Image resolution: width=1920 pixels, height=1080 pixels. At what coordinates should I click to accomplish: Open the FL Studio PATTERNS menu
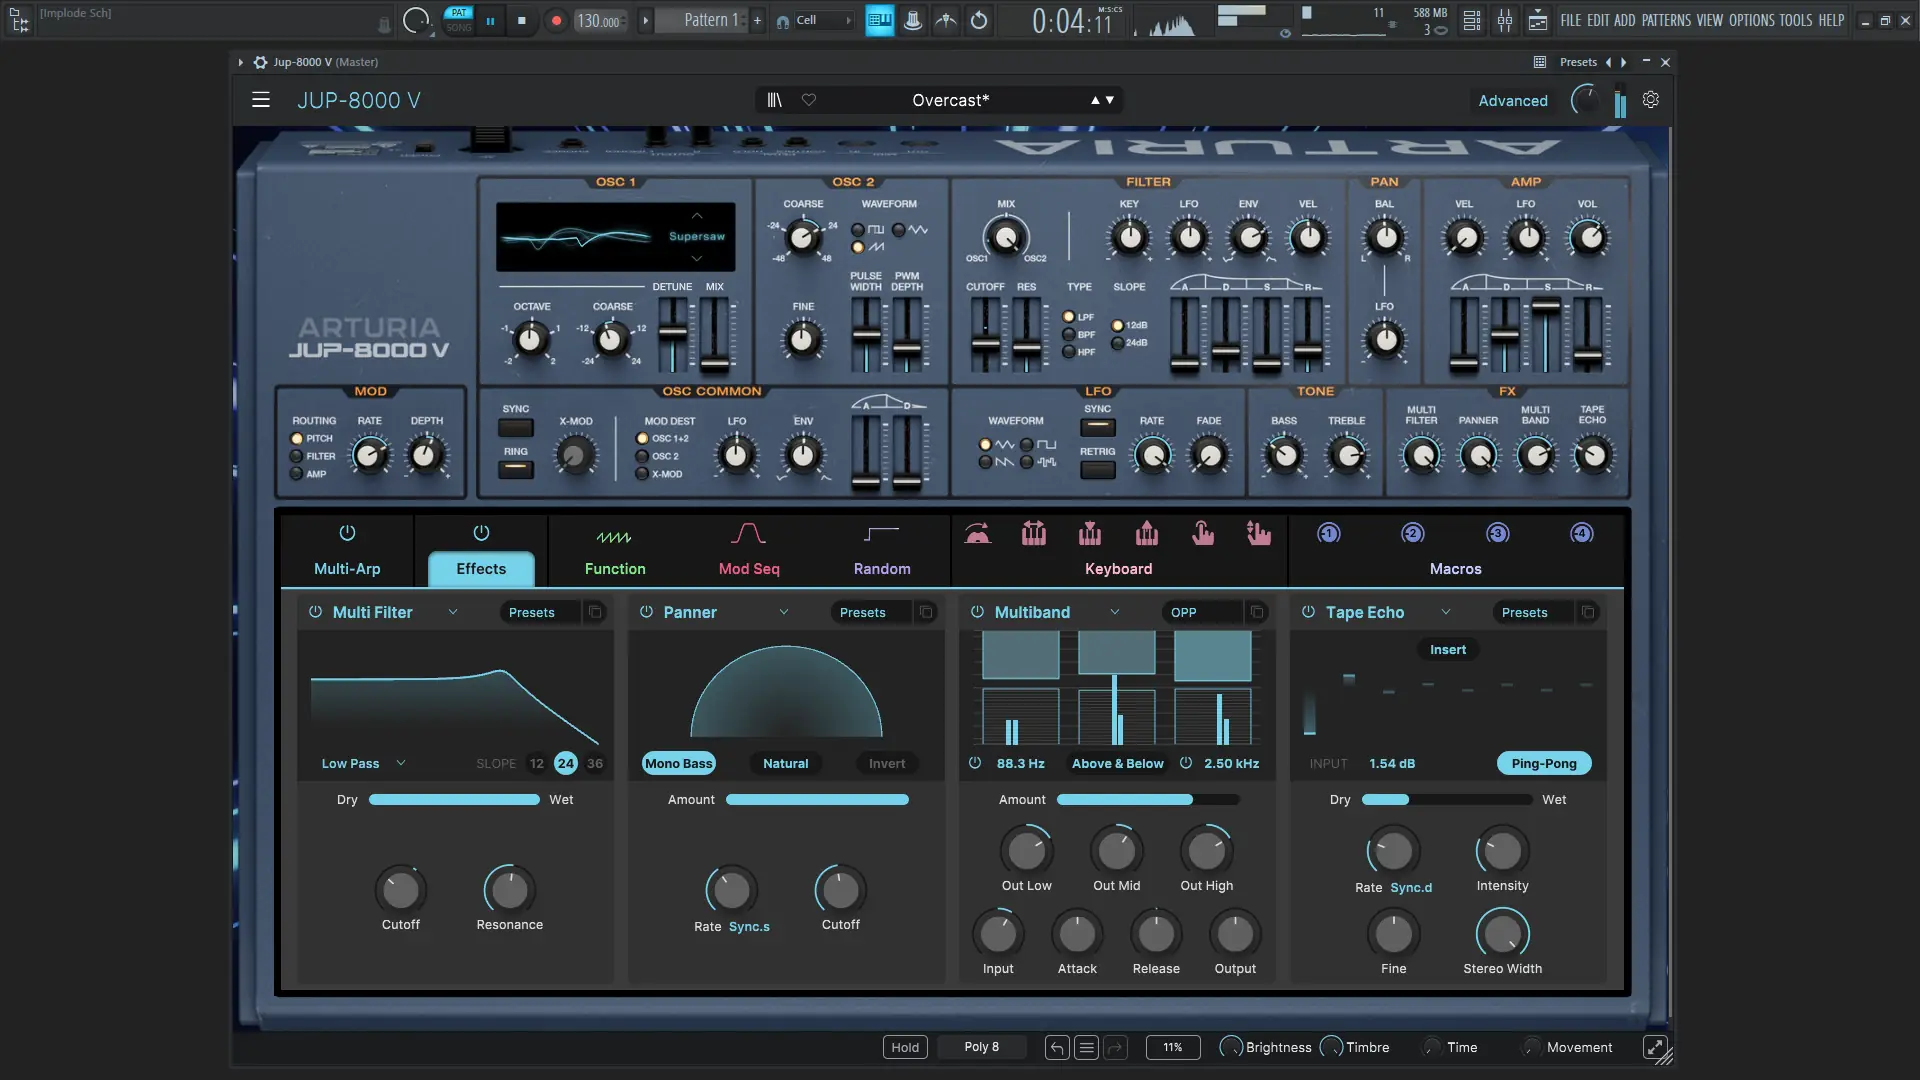click(1666, 20)
